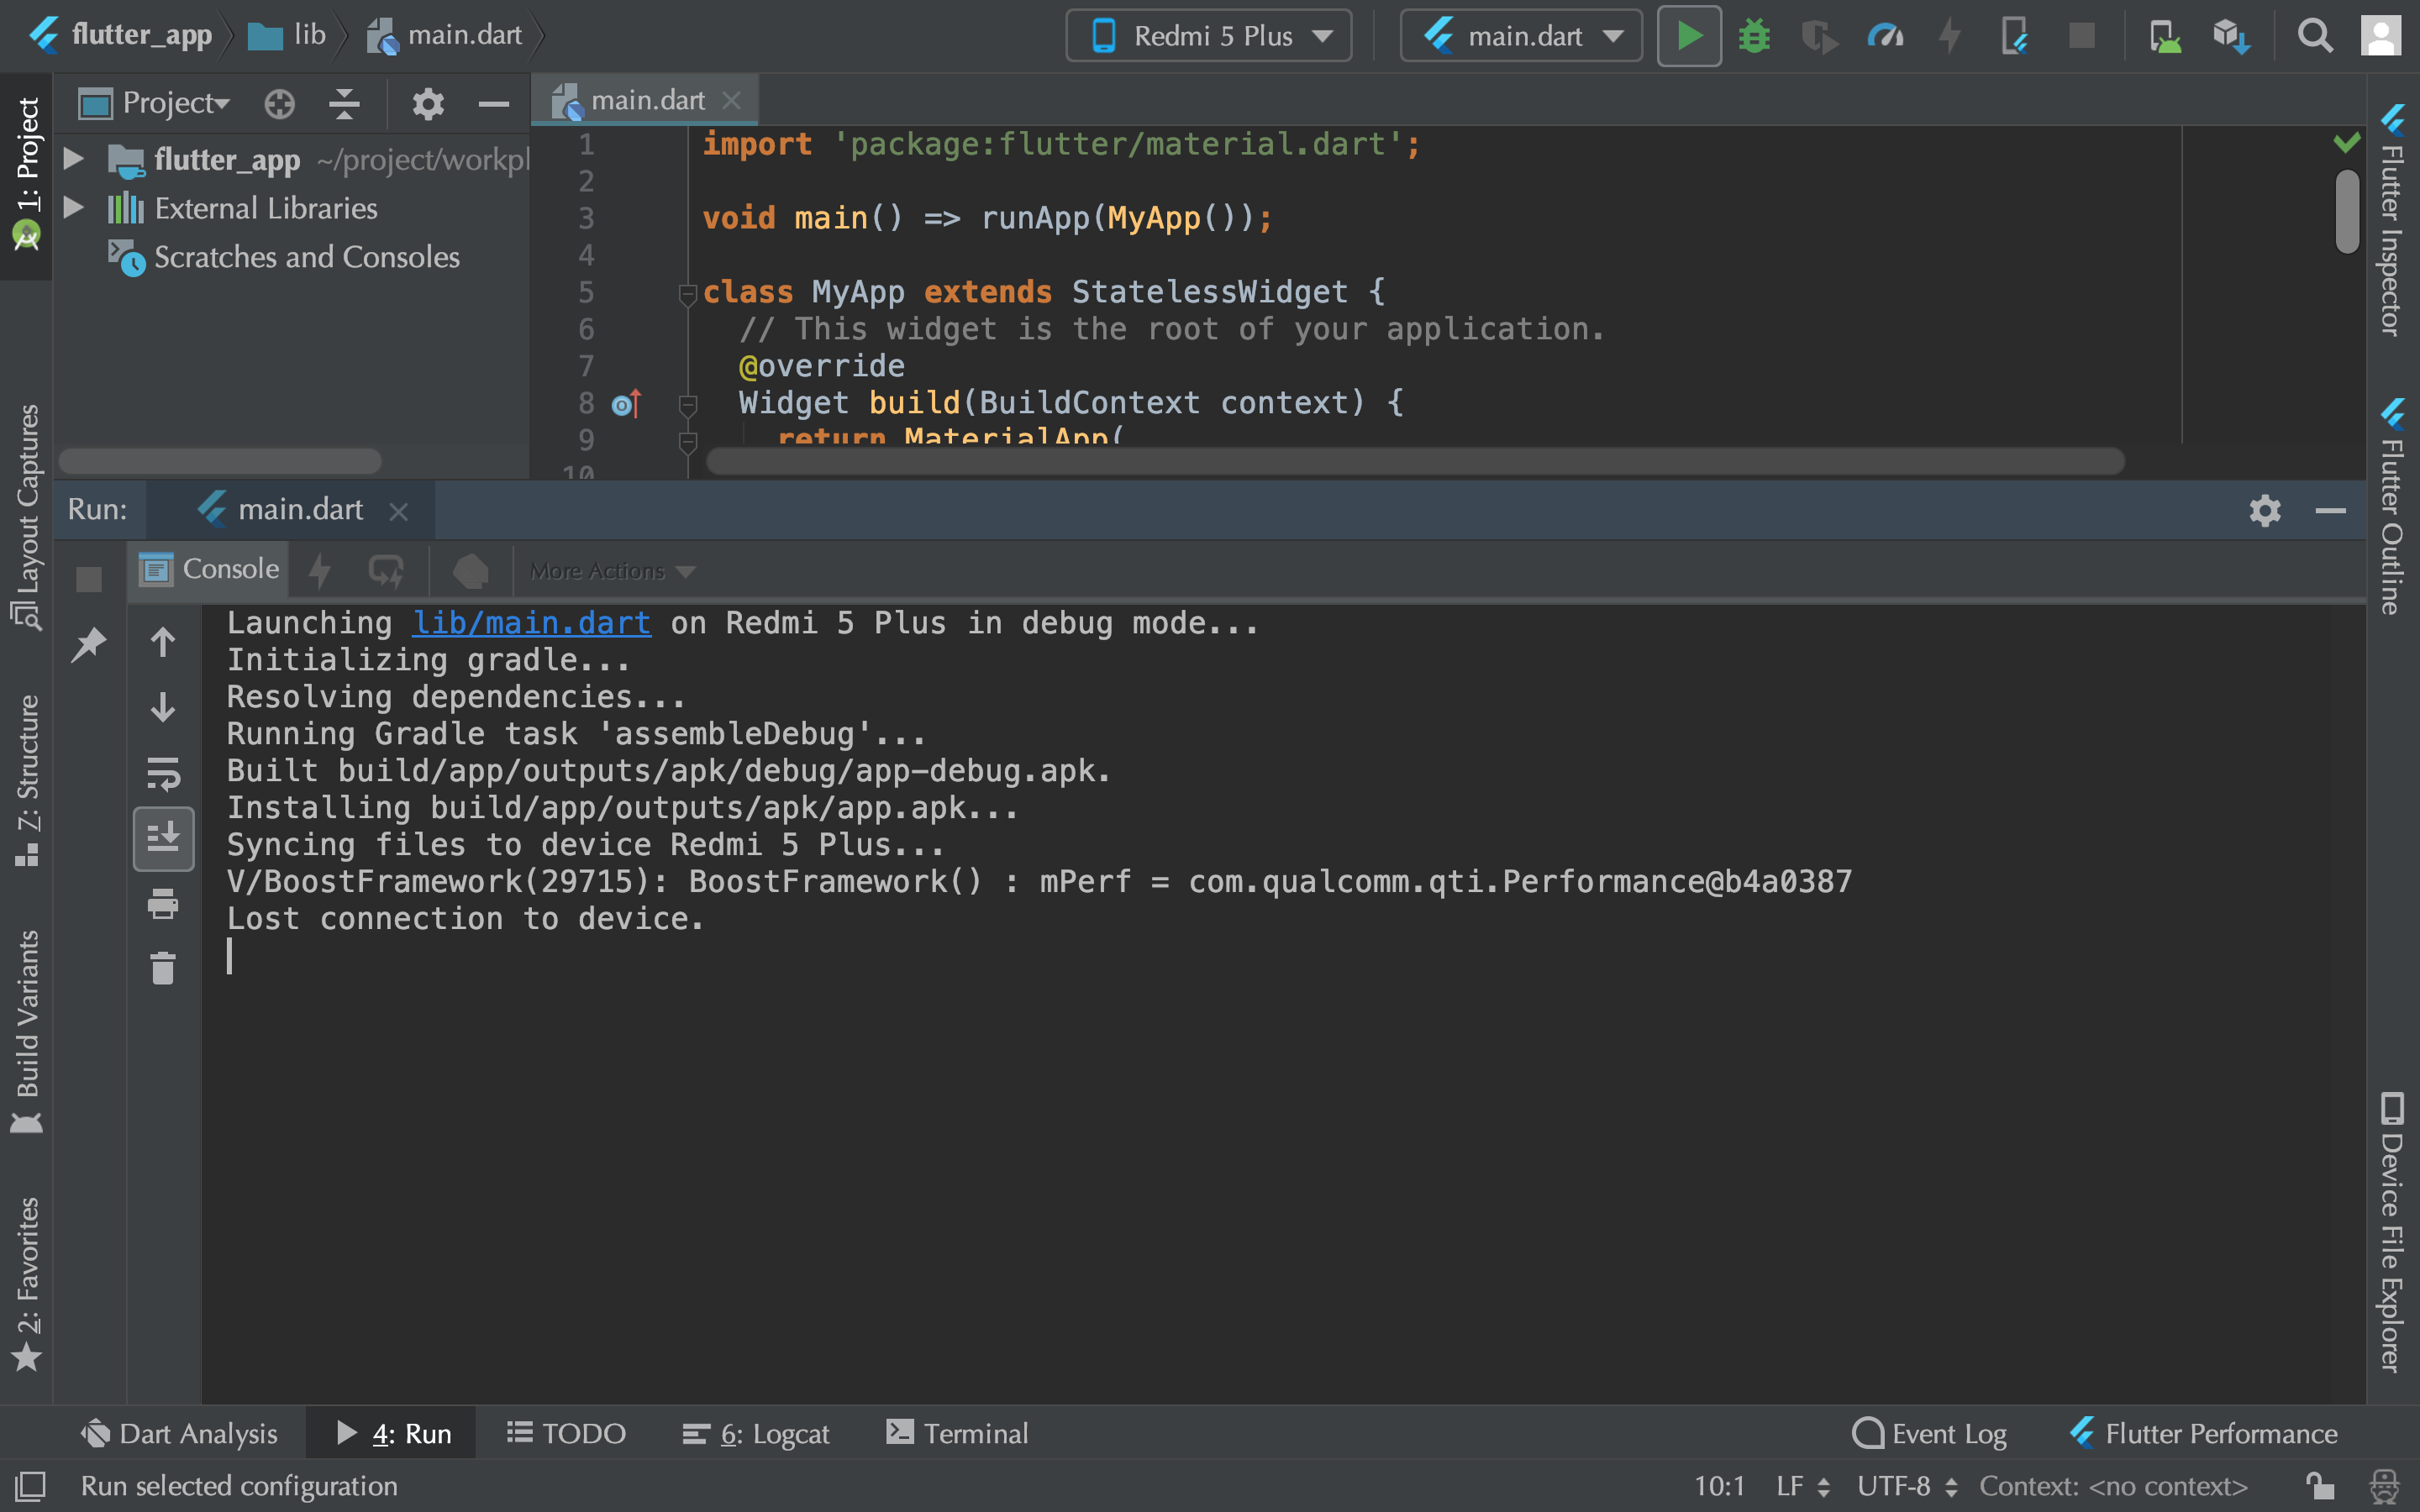Switch to the Logcat tool tab

click(x=756, y=1434)
